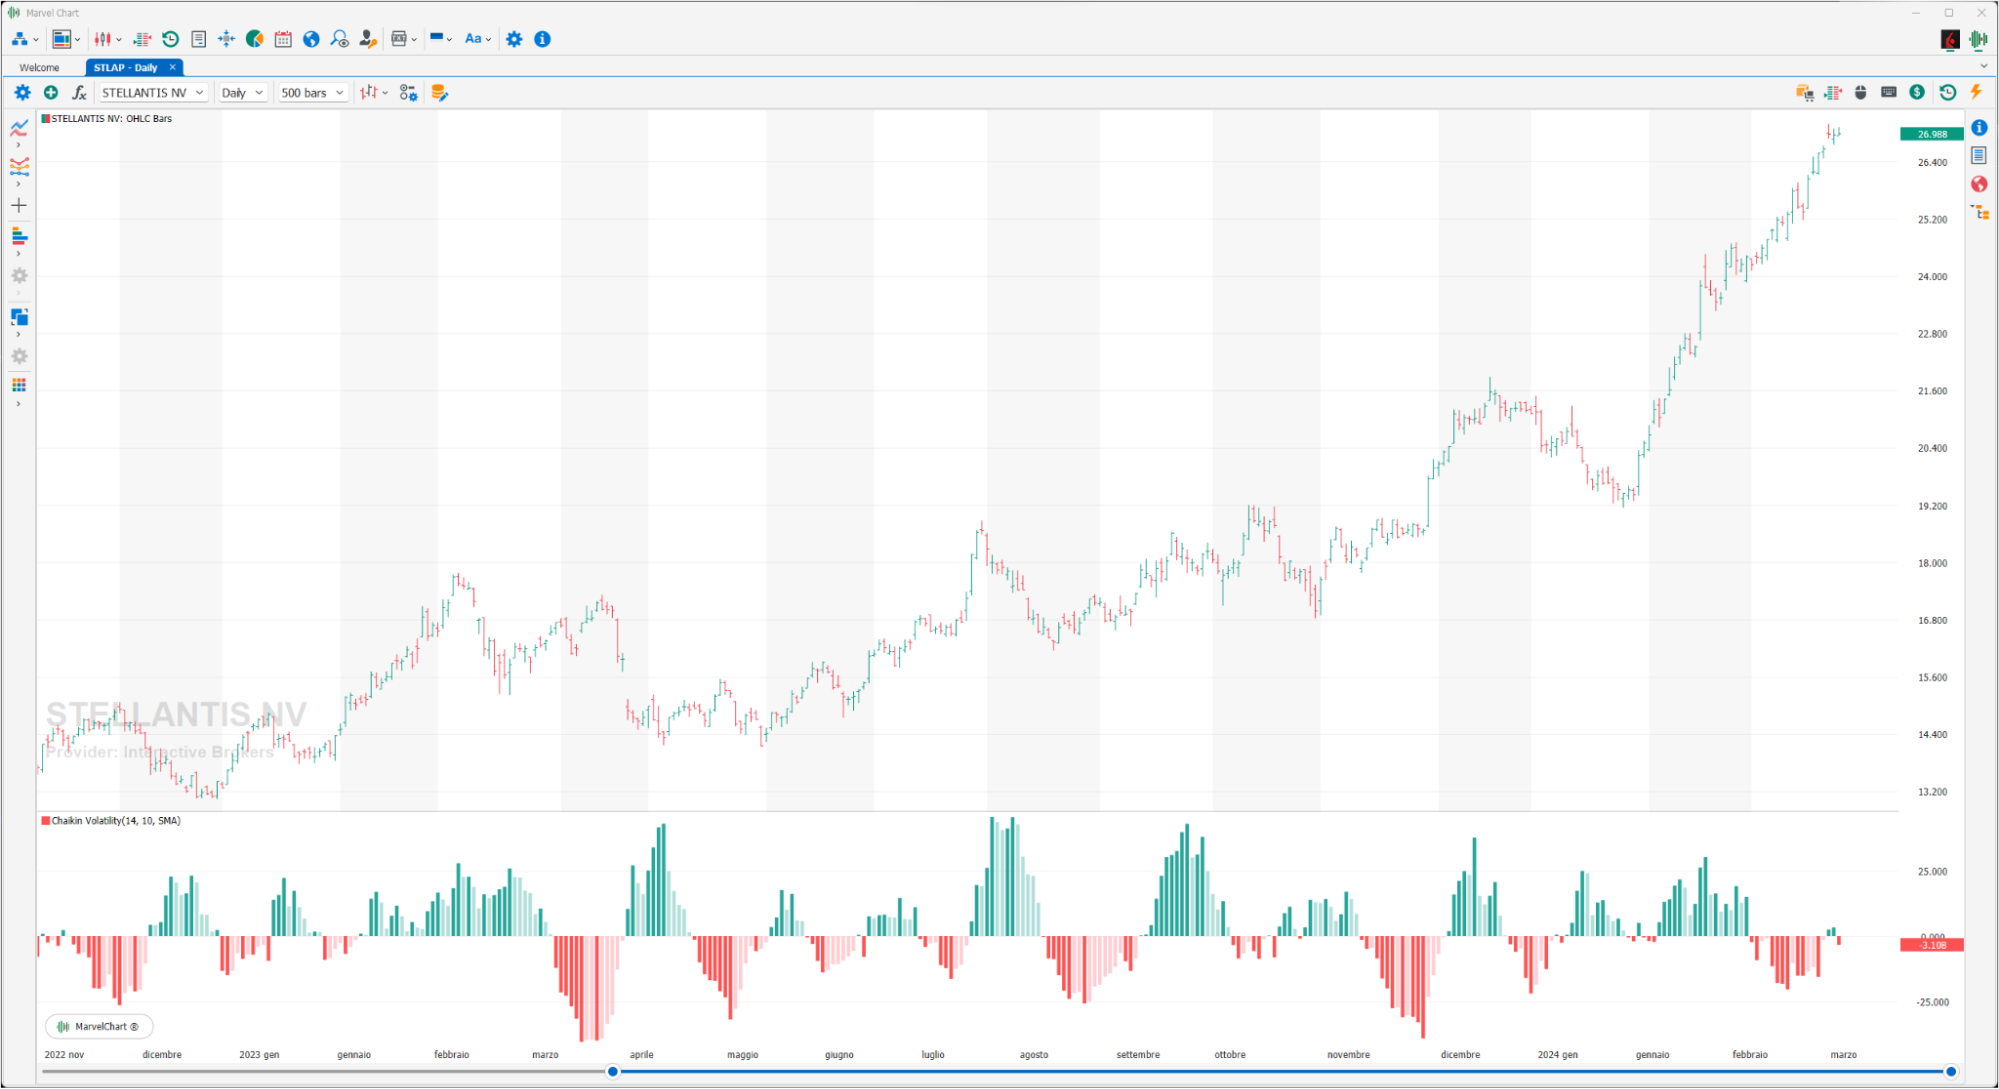The image size is (1999, 1089).
Task: Click the green waveform icon at top right
Action: coord(1978,39)
